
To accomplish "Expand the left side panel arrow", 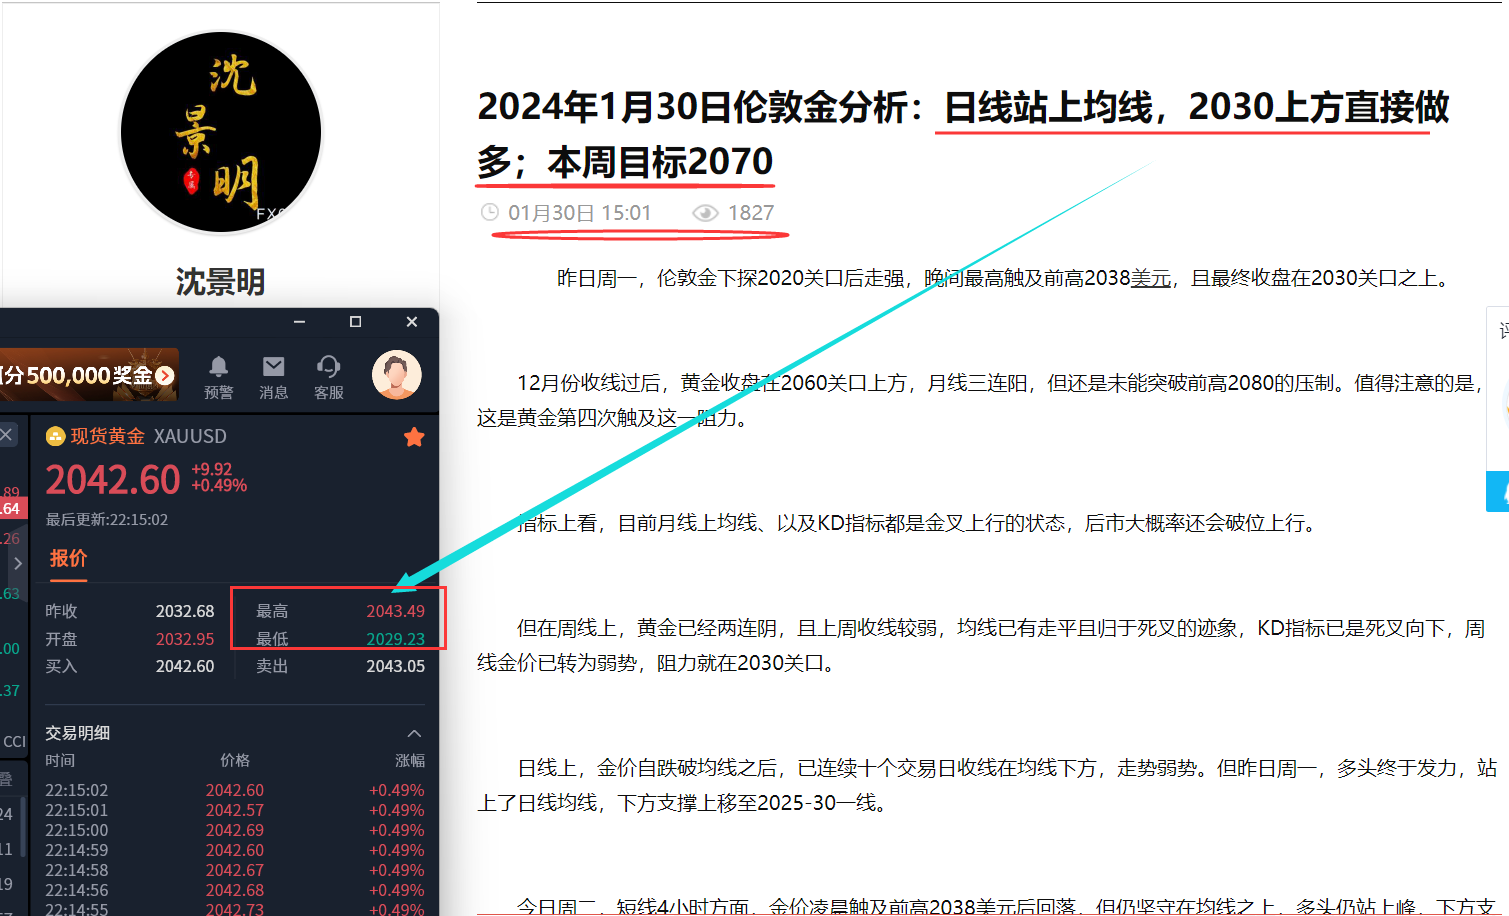I will [x=17, y=564].
